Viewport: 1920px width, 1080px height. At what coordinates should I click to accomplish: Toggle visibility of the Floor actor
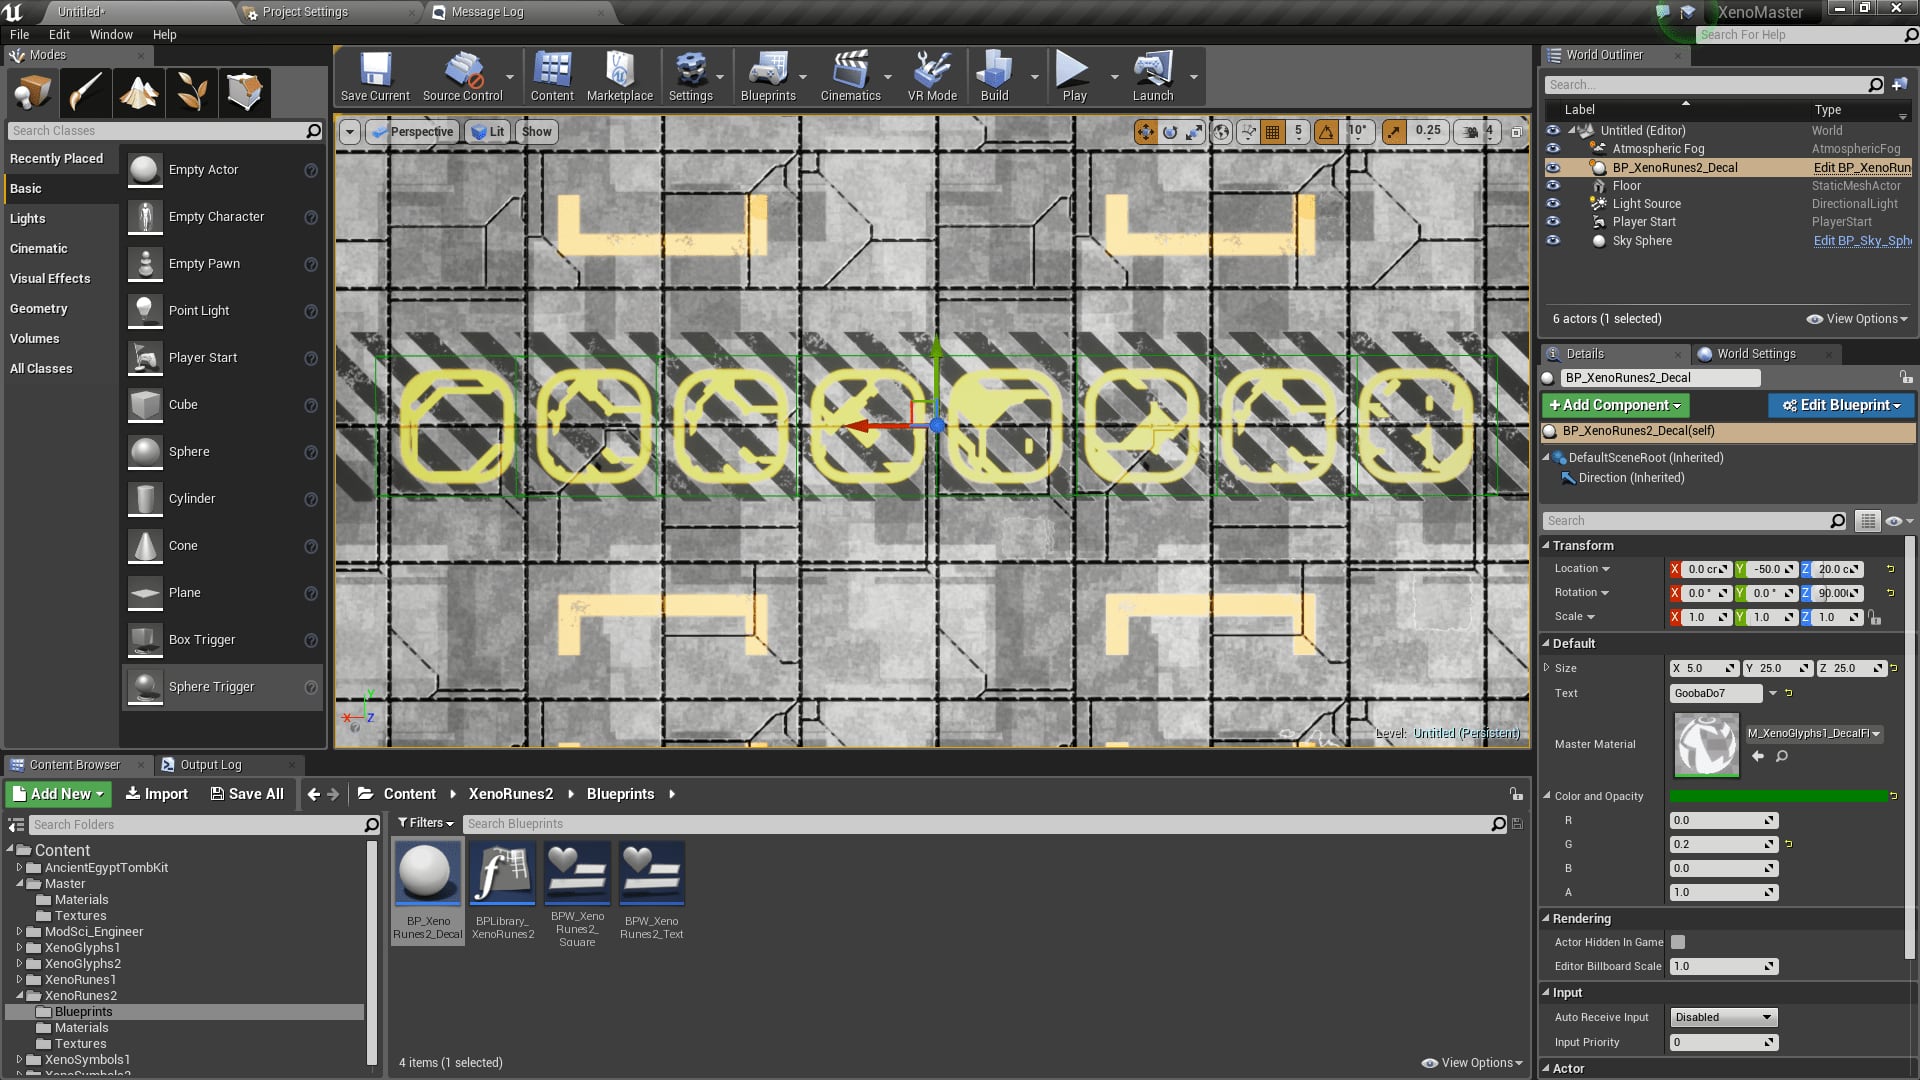coord(1553,186)
